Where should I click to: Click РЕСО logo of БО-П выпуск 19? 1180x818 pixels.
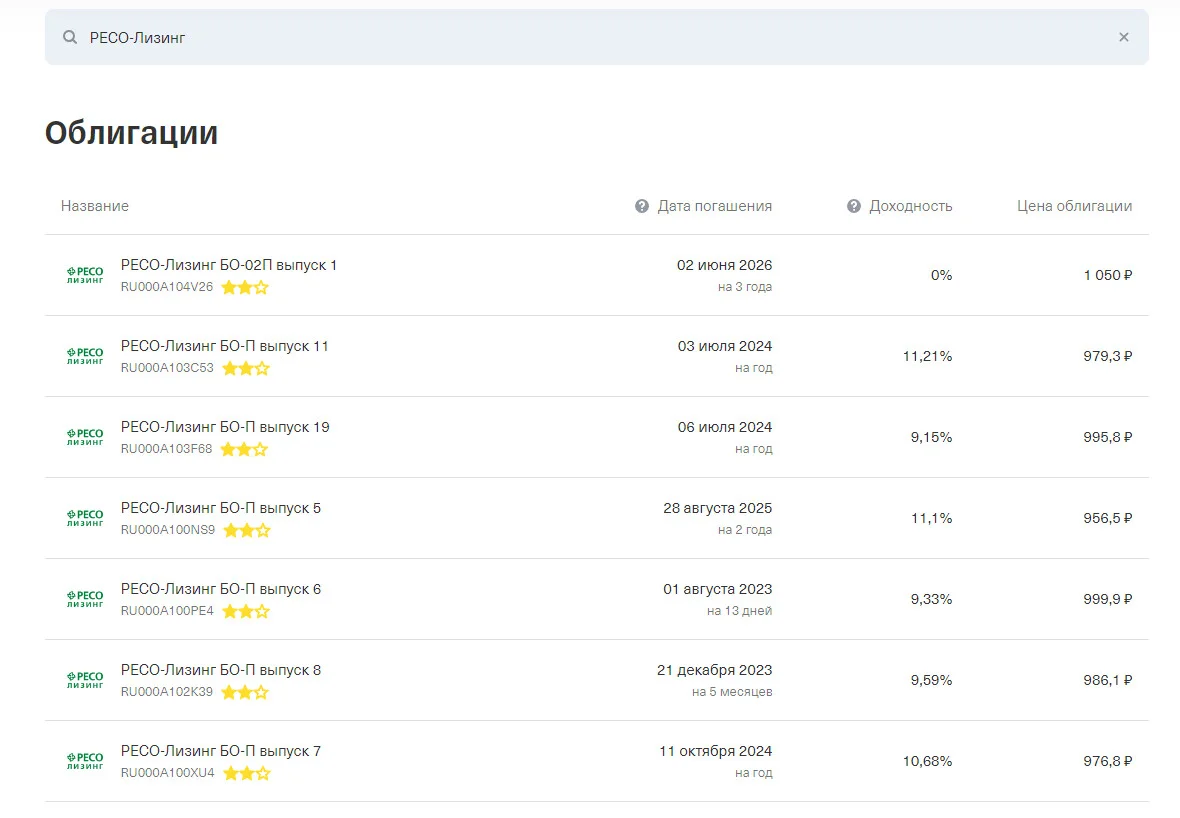(85, 437)
